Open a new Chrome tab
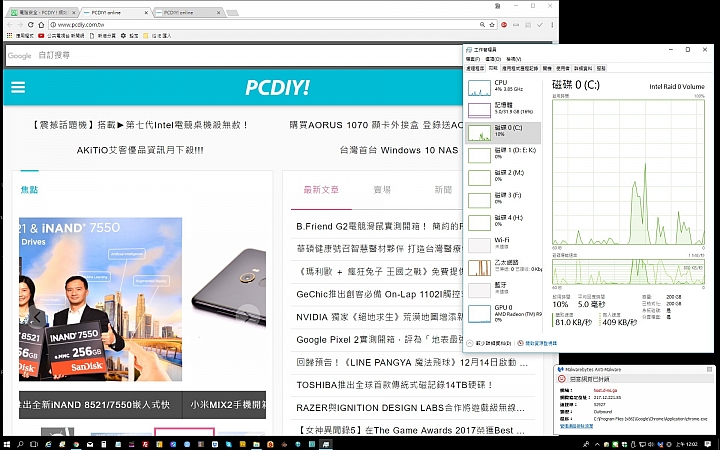The width and height of the screenshot is (720, 450). [x=233, y=13]
